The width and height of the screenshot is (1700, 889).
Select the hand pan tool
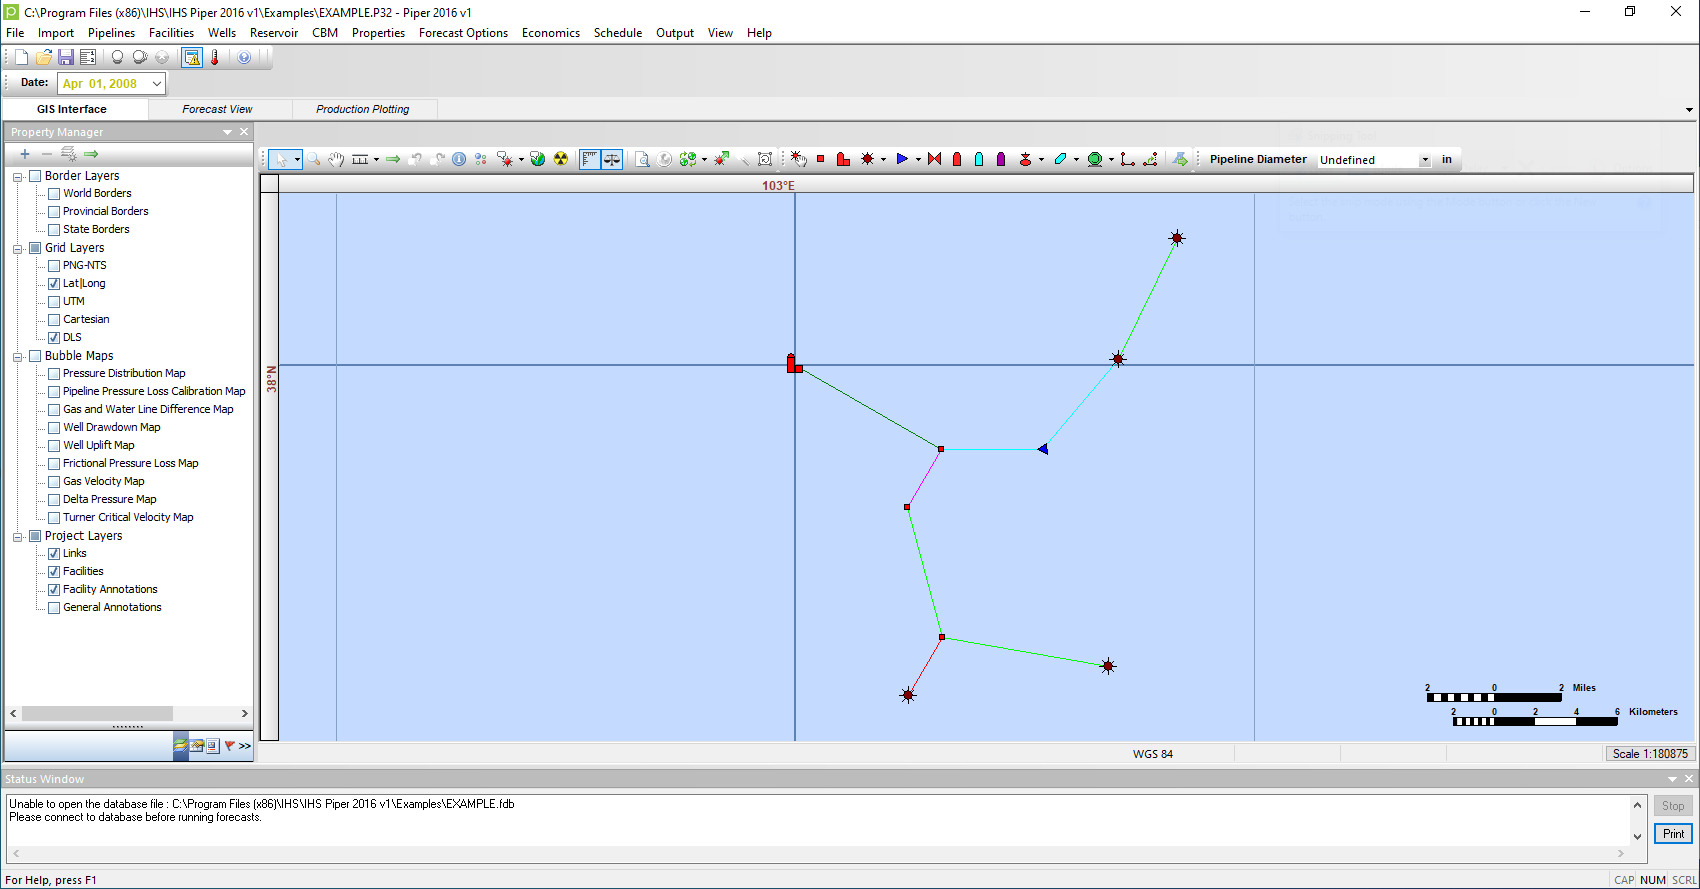coord(336,159)
